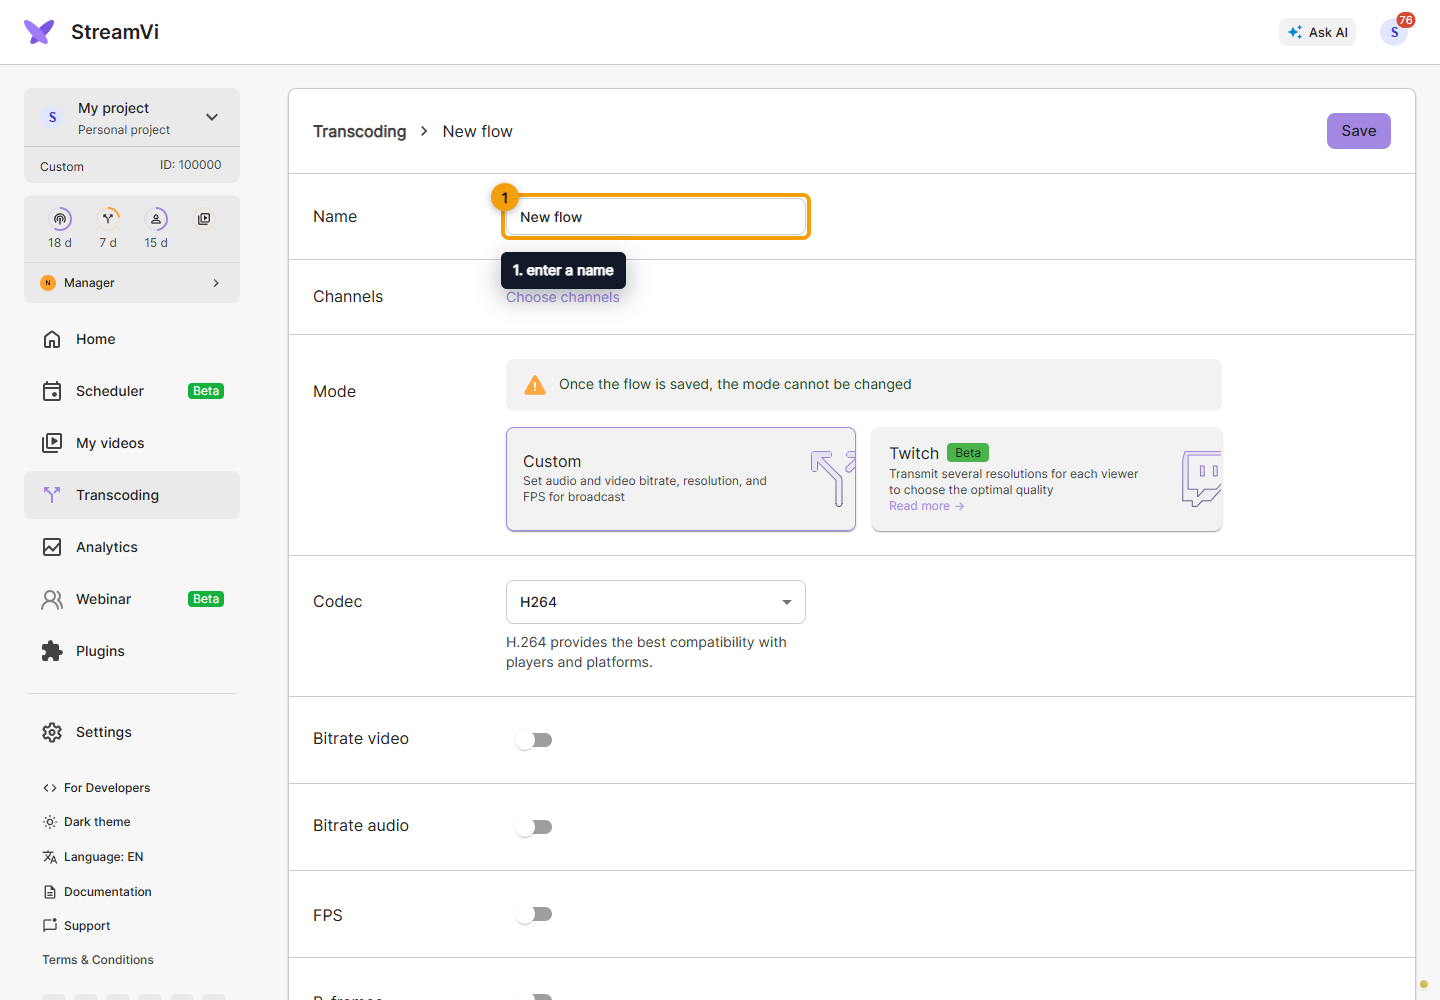Viewport: 1440px width, 1000px height.
Task: Click the Read more link on Twitch card
Action: (927, 506)
